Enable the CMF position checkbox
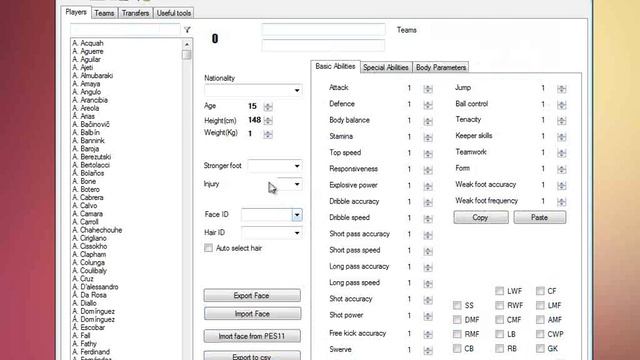The width and height of the screenshot is (640, 360). click(x=500, y=320)
